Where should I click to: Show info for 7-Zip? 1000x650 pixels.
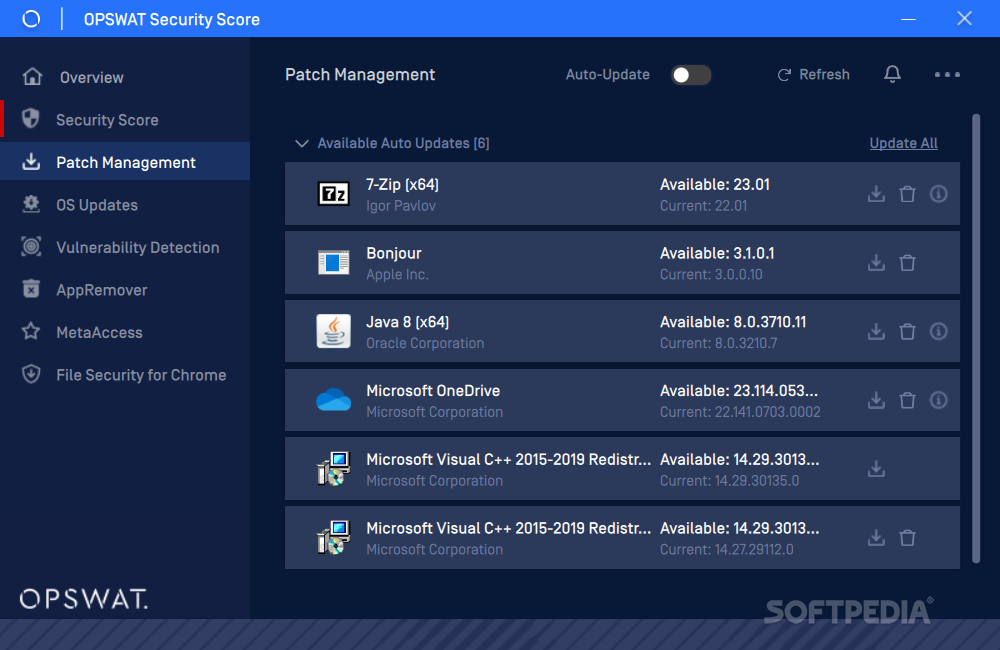[x=938, y=193]
